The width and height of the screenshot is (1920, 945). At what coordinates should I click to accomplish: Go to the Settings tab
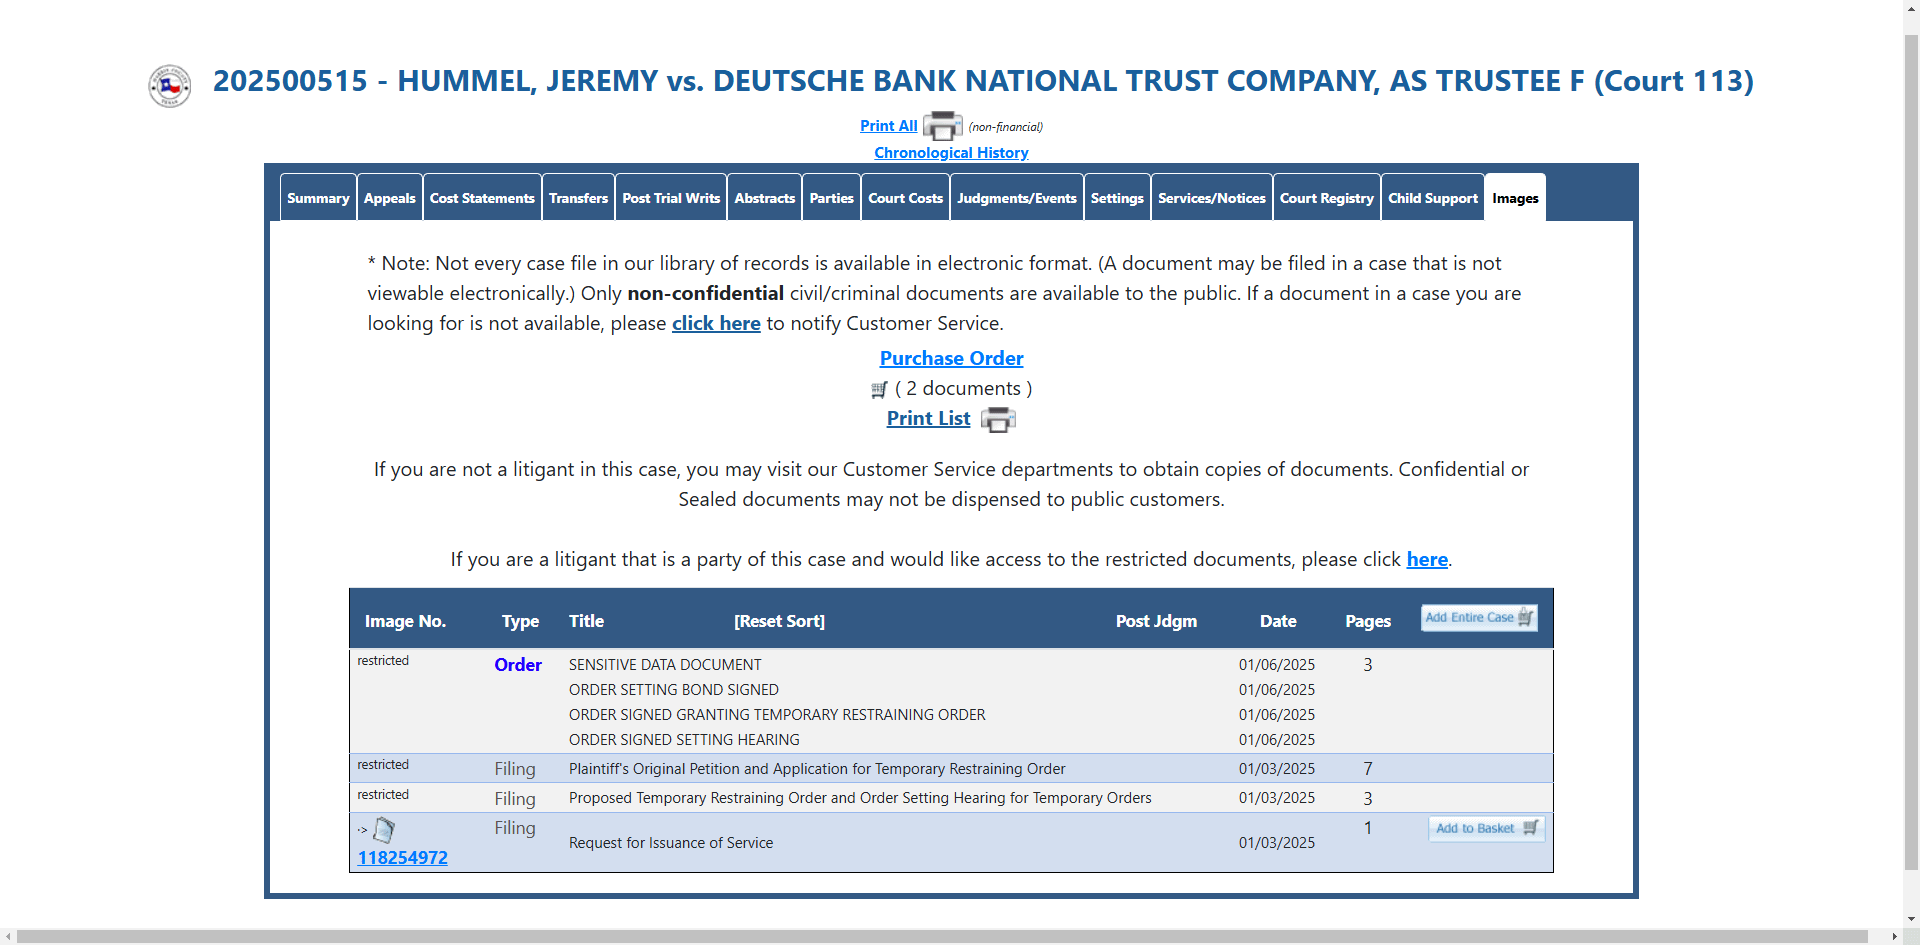pos(1117,198)
